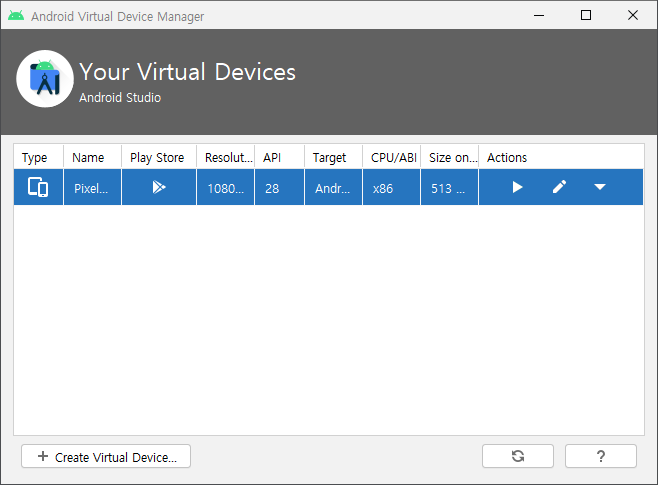Screen dimensions: 658x485
Task: Open help with the question mark button
Action: (601, 456)
